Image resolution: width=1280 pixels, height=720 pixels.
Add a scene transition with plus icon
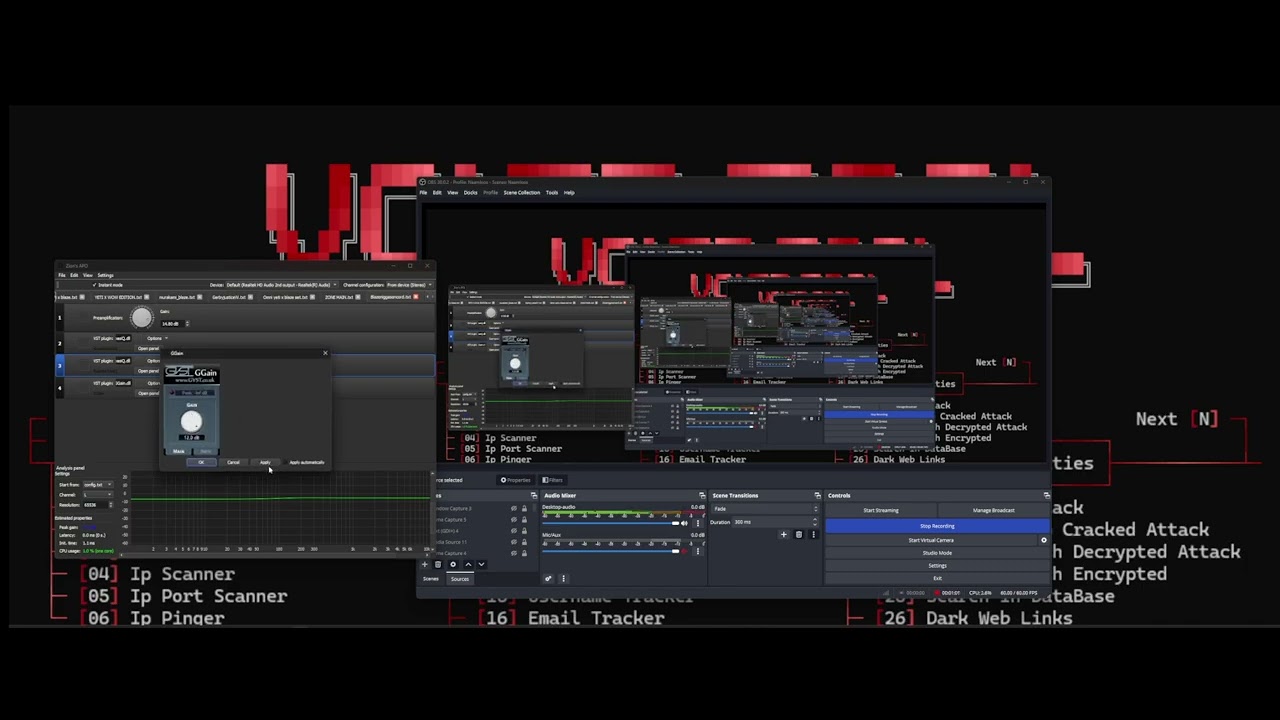(784, 535)
